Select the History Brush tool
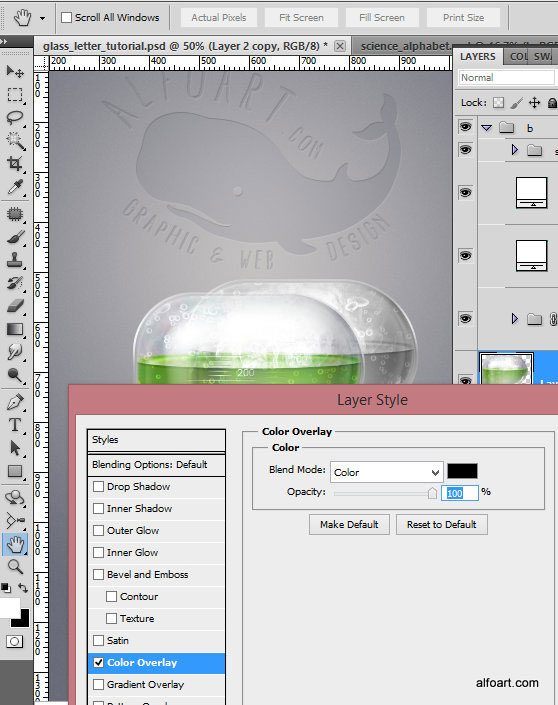 15,283
